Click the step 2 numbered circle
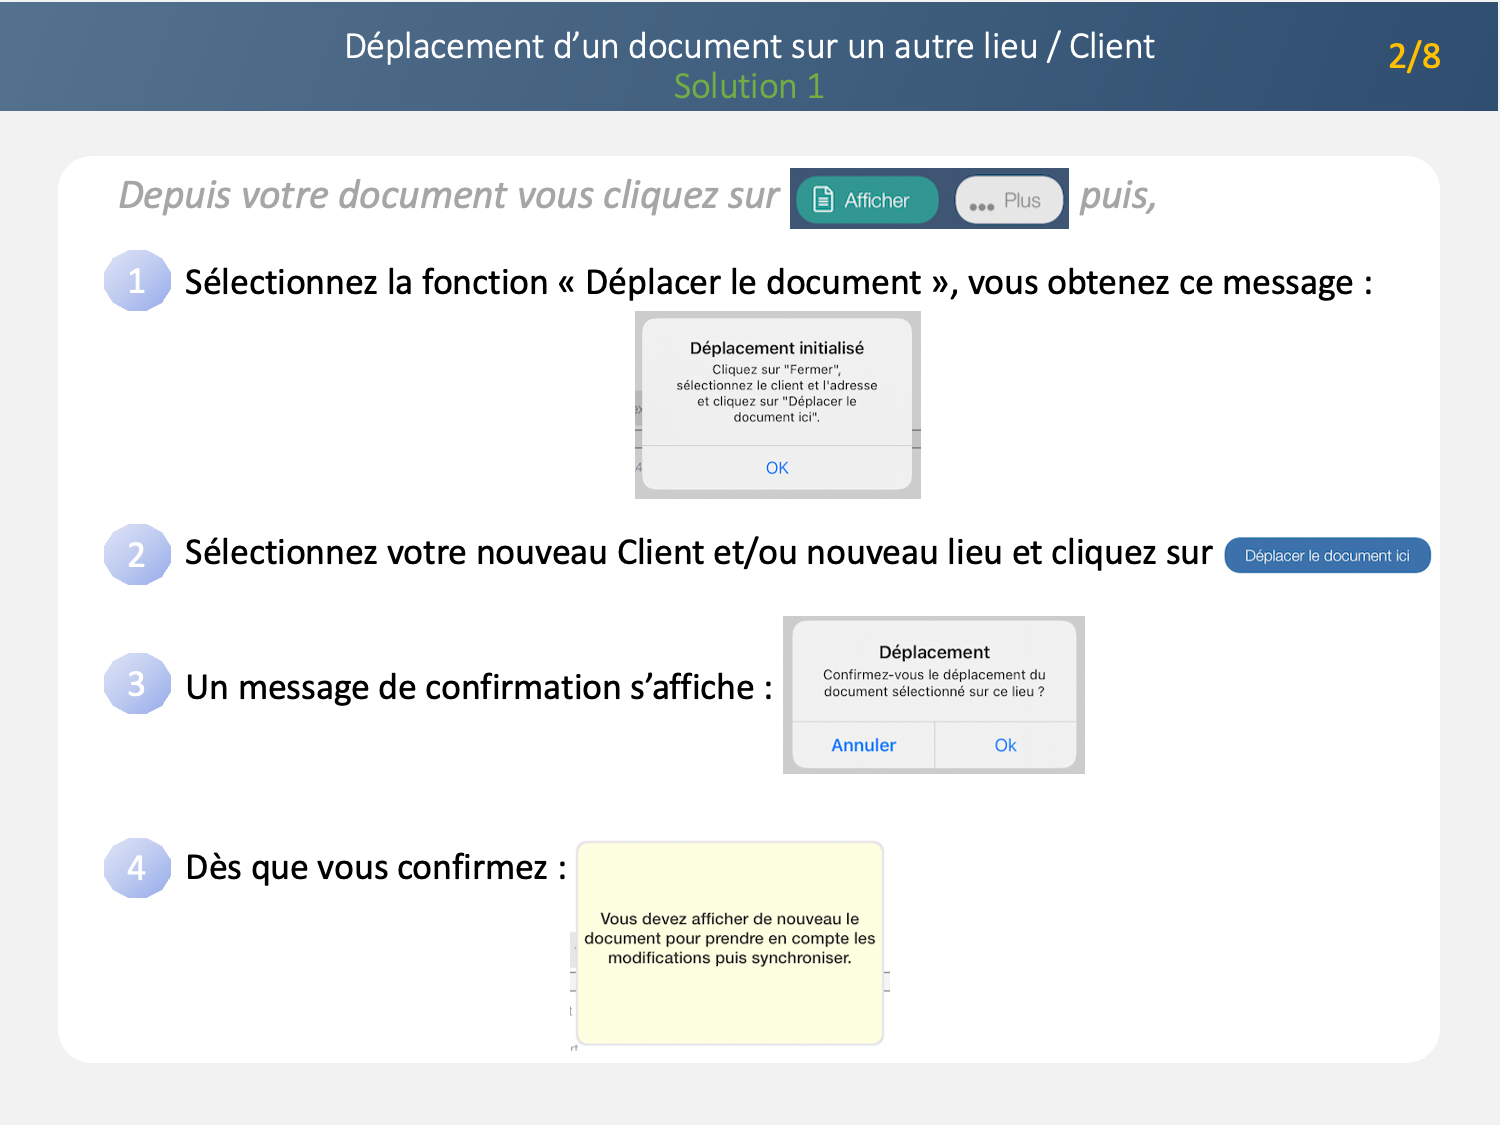 [137, 554]
